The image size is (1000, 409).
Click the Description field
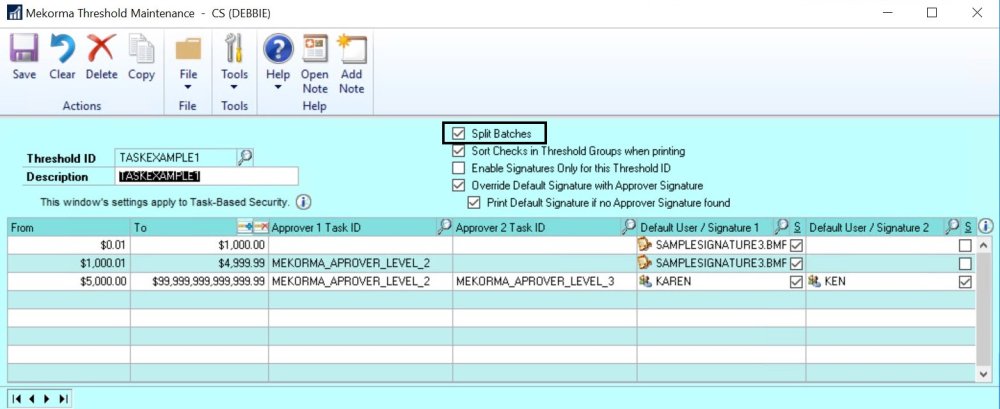tap(207, 176)
